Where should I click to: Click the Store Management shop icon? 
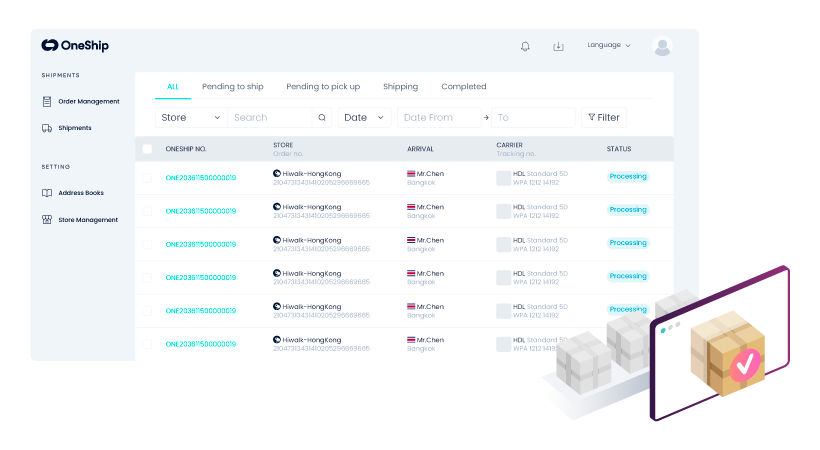pyautogui.click(x=47, y=220)
